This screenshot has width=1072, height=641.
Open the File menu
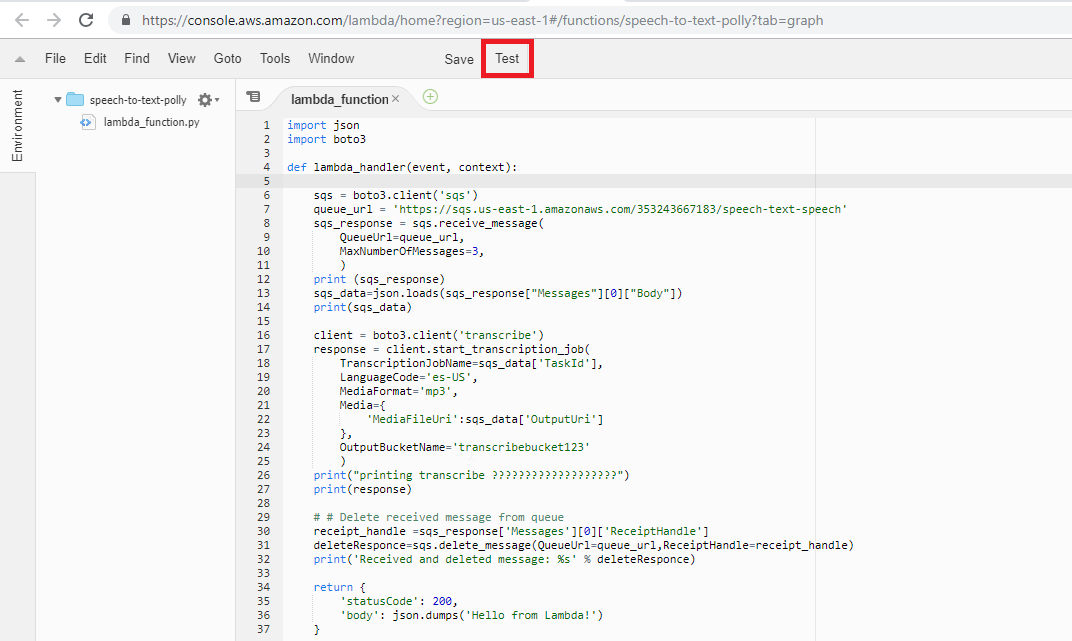[x=55, y=59]
